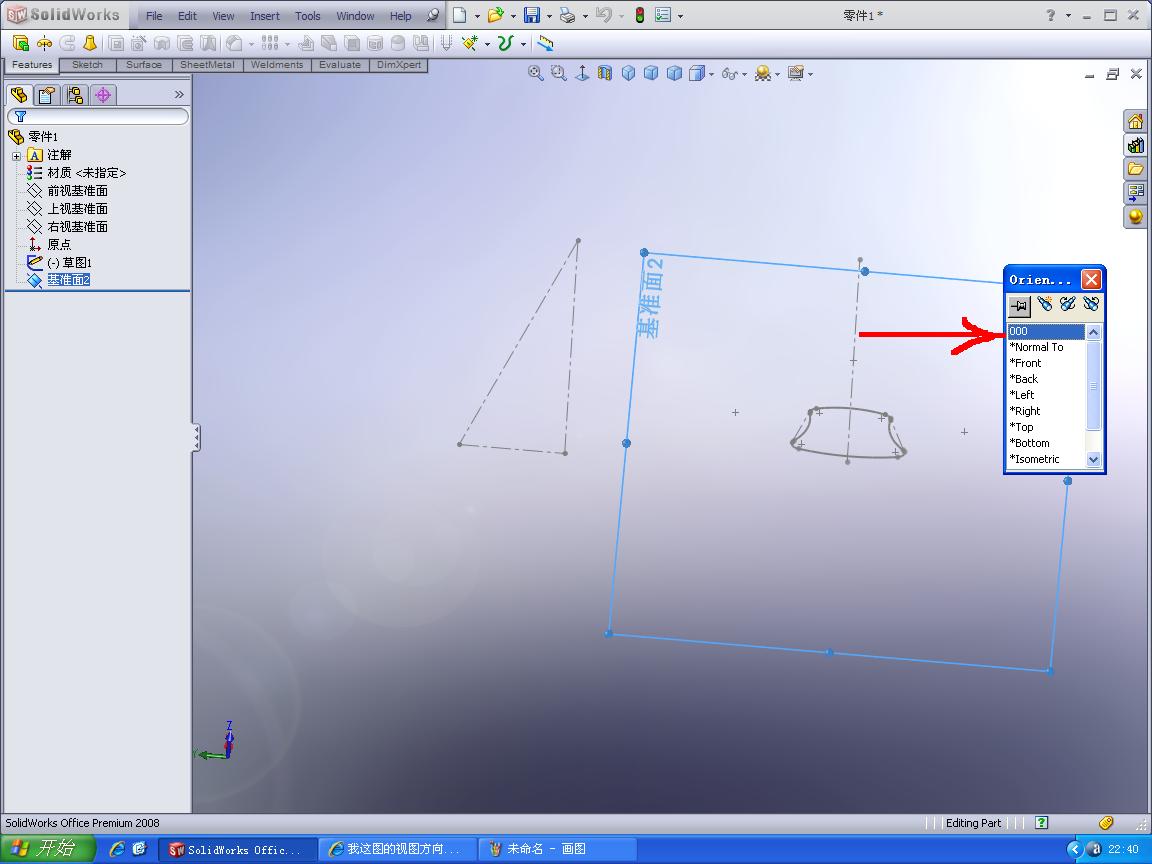Open the File menu
1152x864 pixels.
coord(154,15)
